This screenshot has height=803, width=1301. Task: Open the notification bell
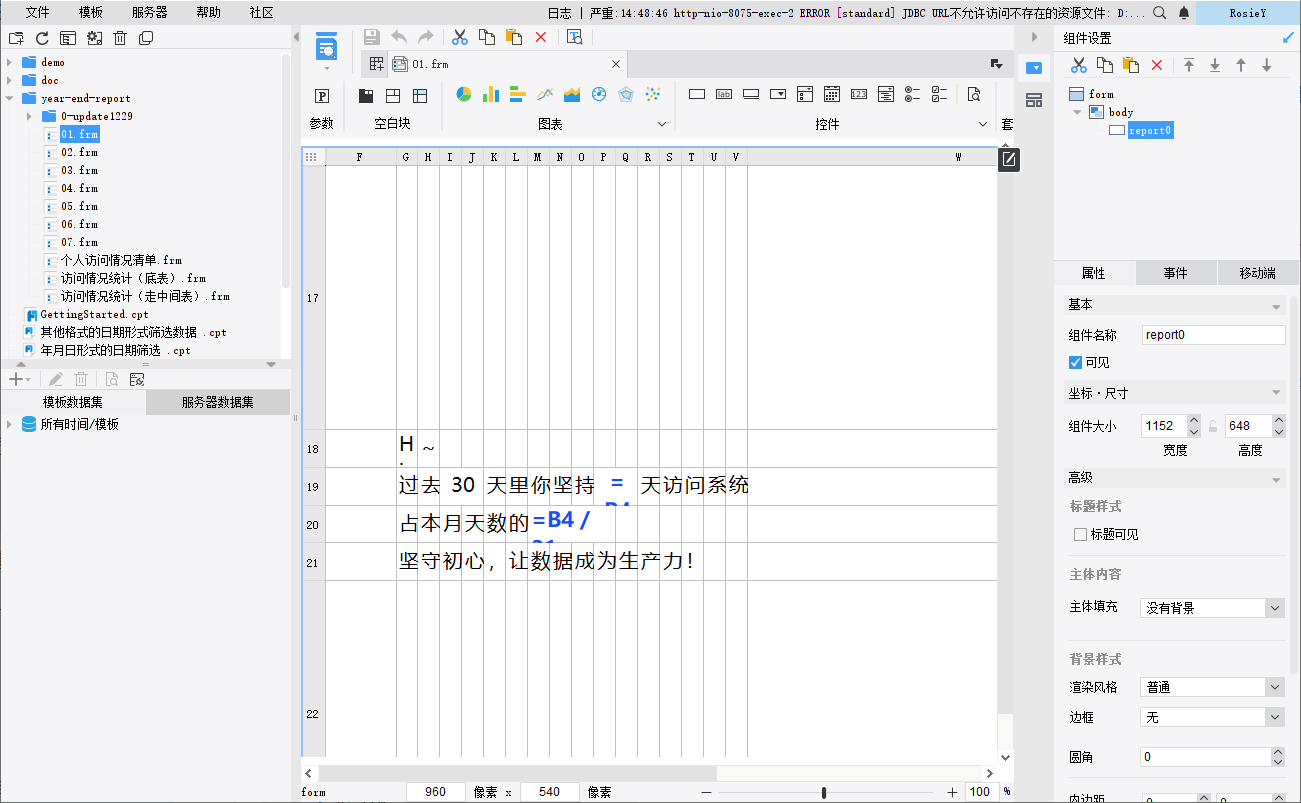click(x=1184, y=13)
